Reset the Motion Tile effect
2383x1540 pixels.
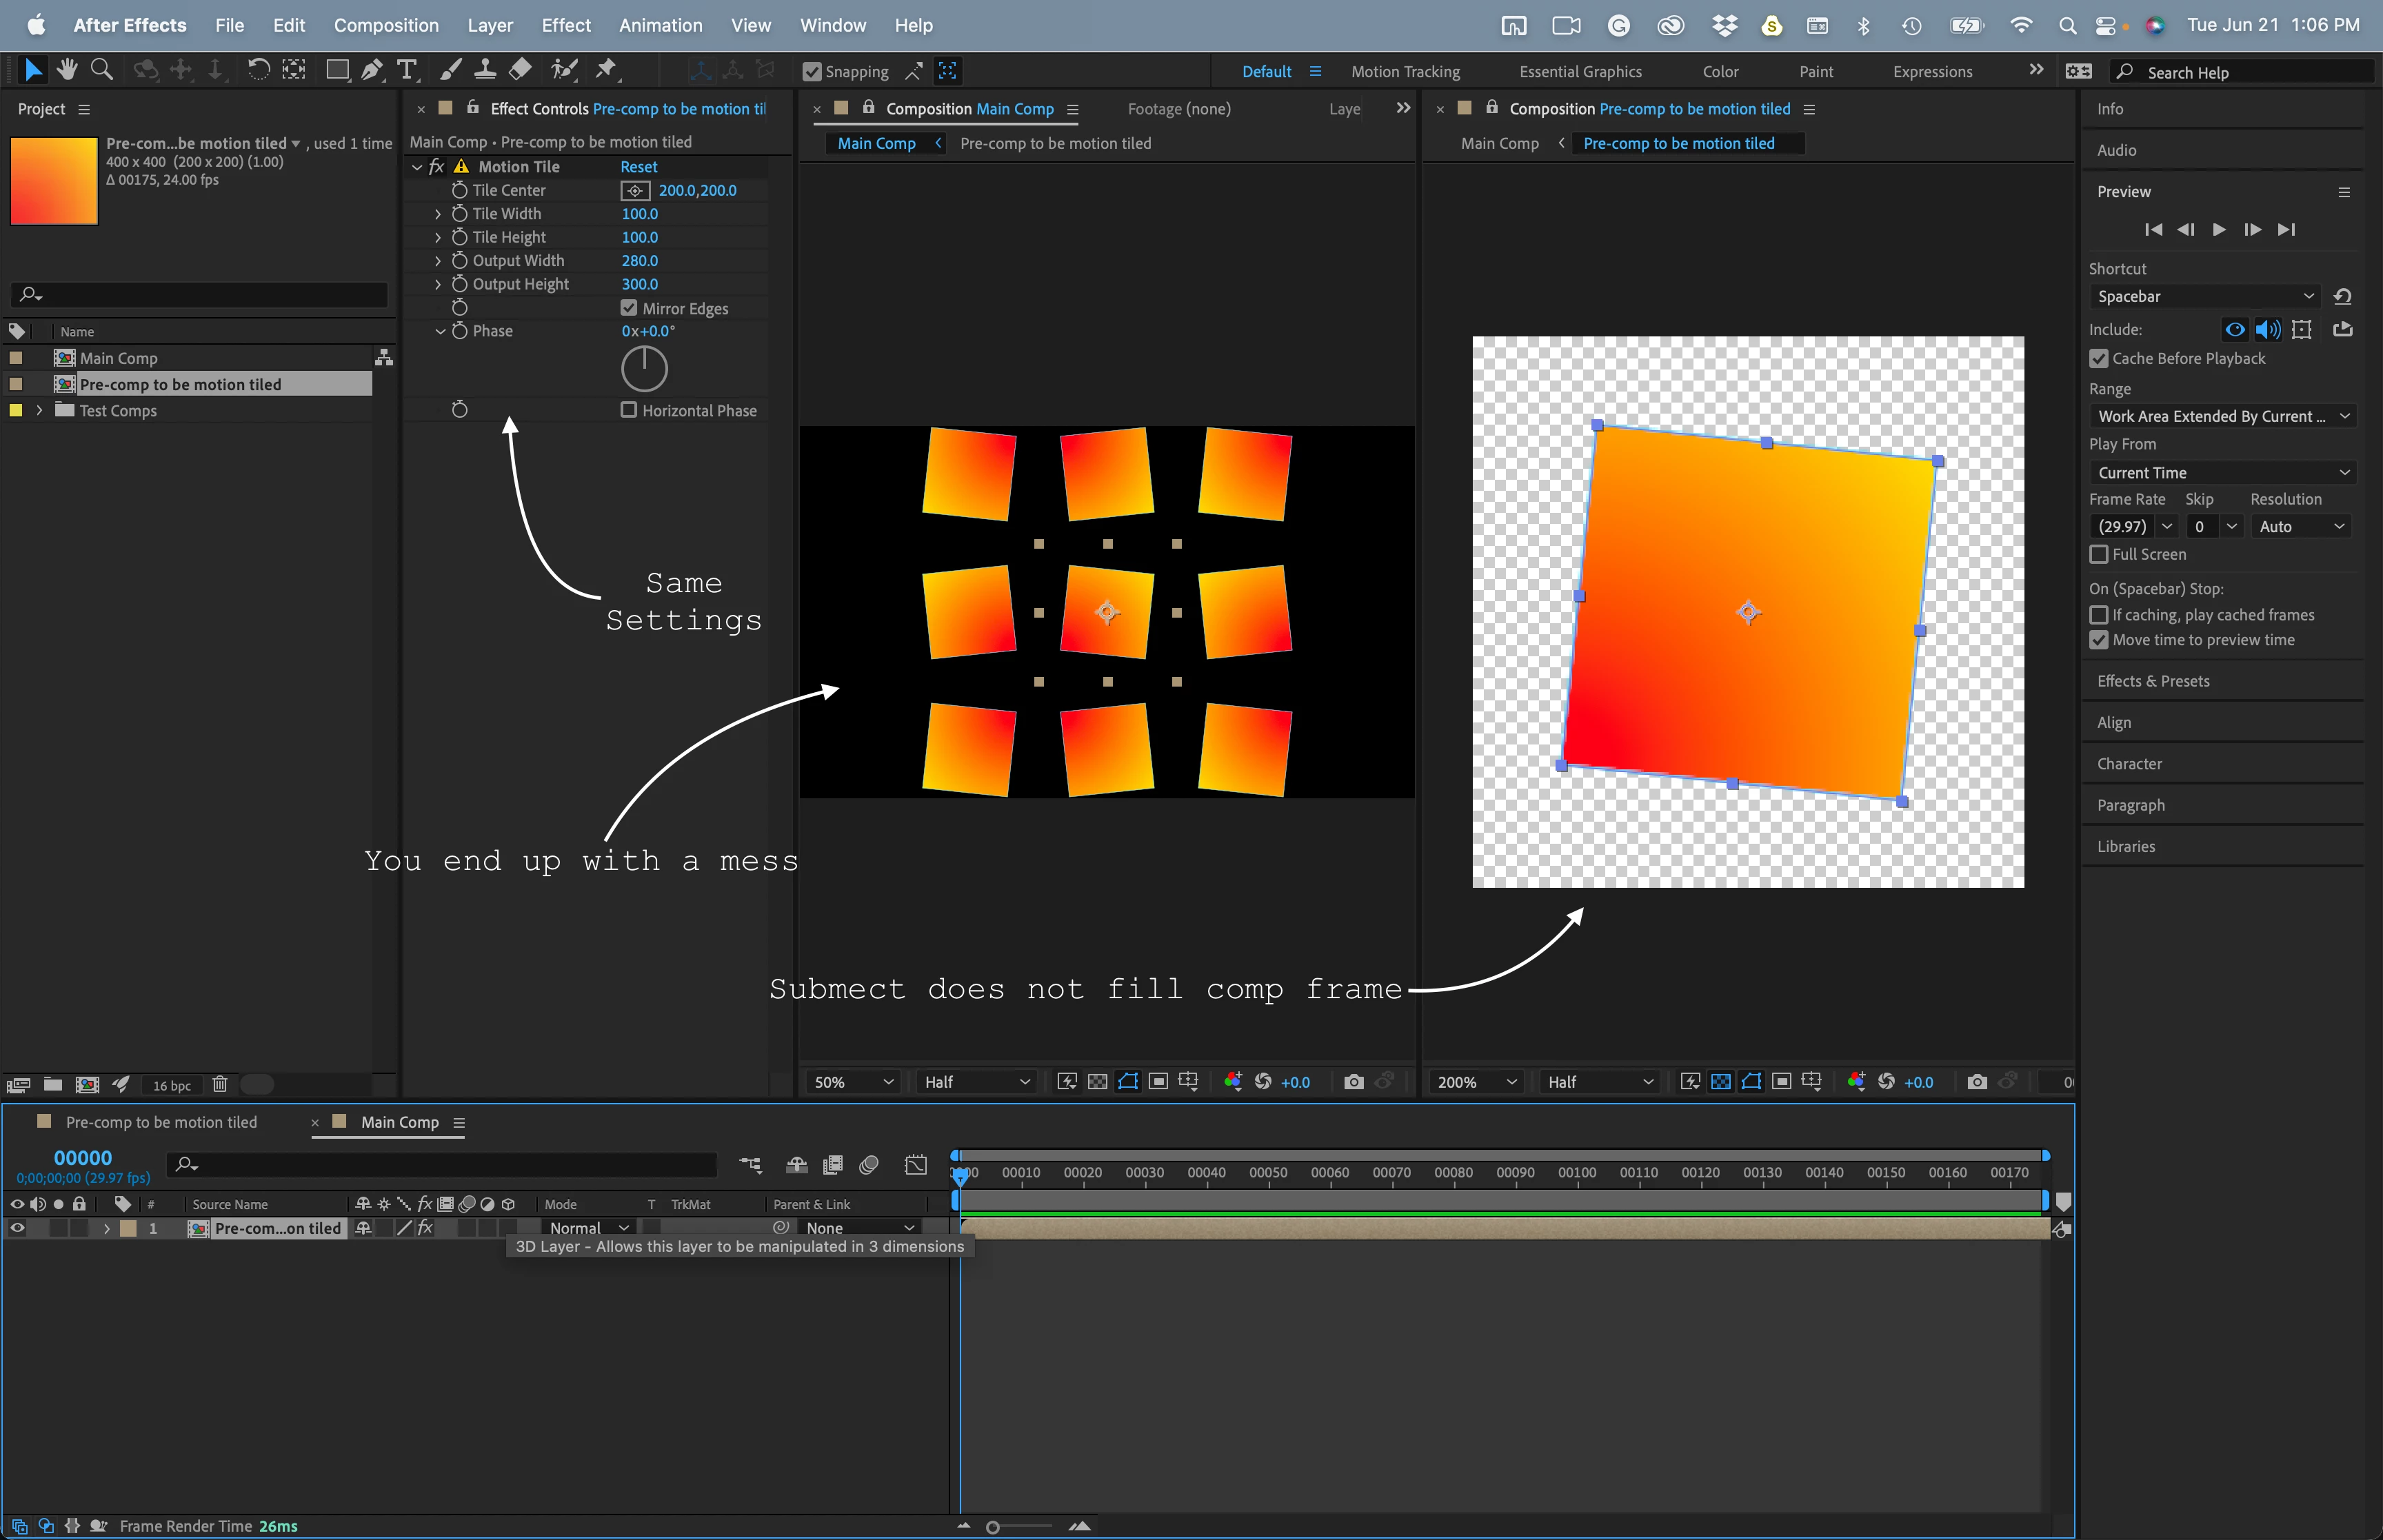pos(638,167)
